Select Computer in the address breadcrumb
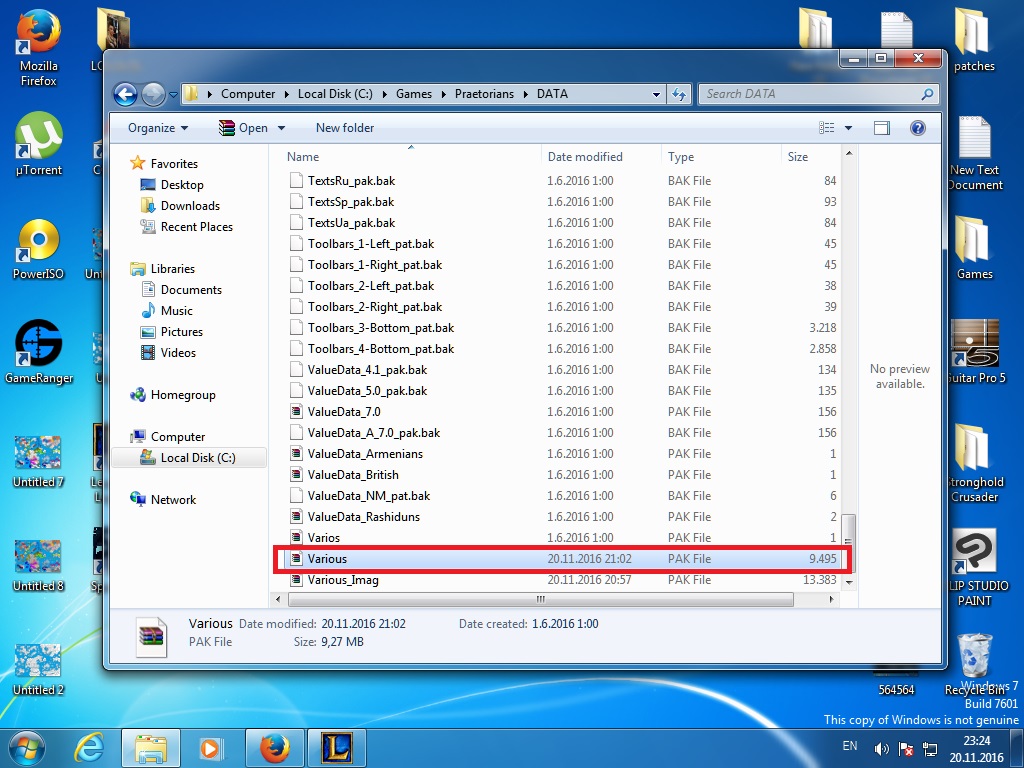 [x=248, y=94]
